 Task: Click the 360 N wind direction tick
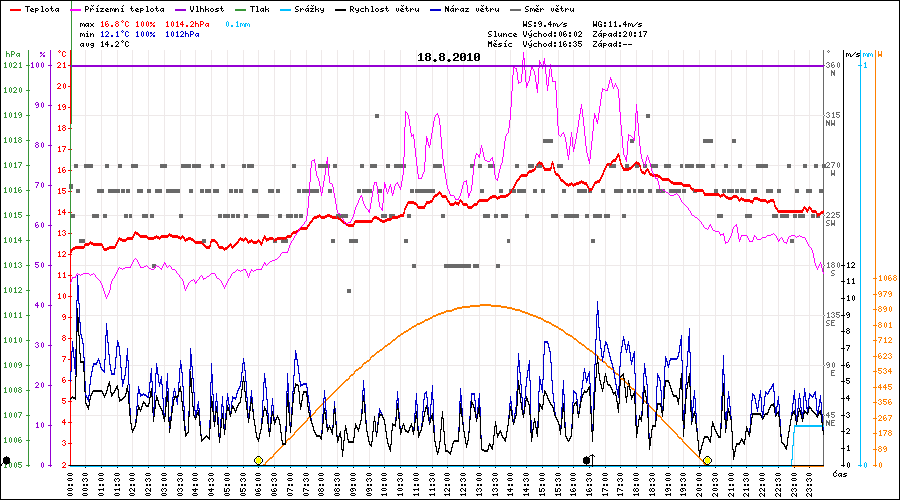point(833,69)
